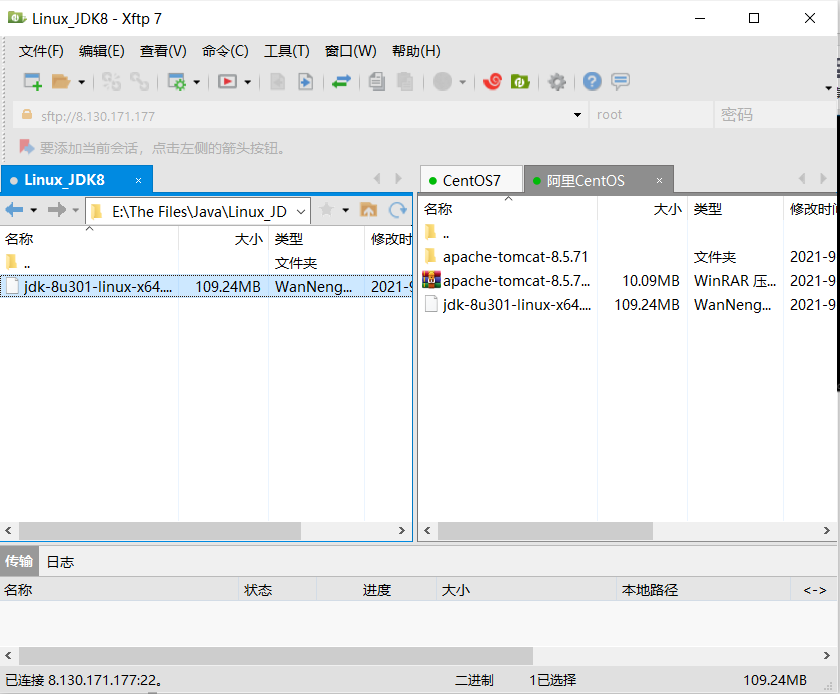Open the 文件(F) menu
Viewport: 840px width, 694px height.
(41, 51)
